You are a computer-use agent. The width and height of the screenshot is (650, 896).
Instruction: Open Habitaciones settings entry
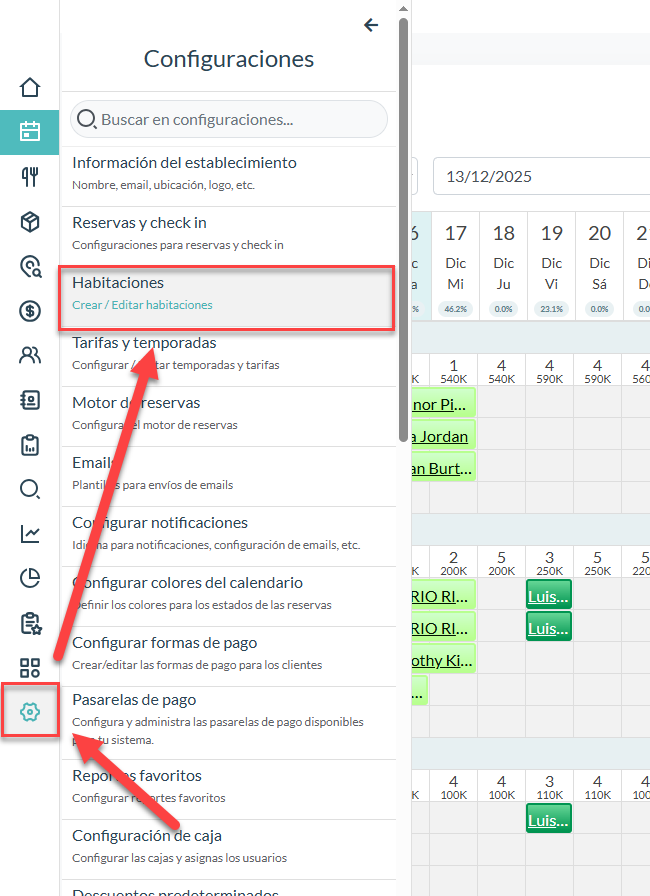click(227, 293)
